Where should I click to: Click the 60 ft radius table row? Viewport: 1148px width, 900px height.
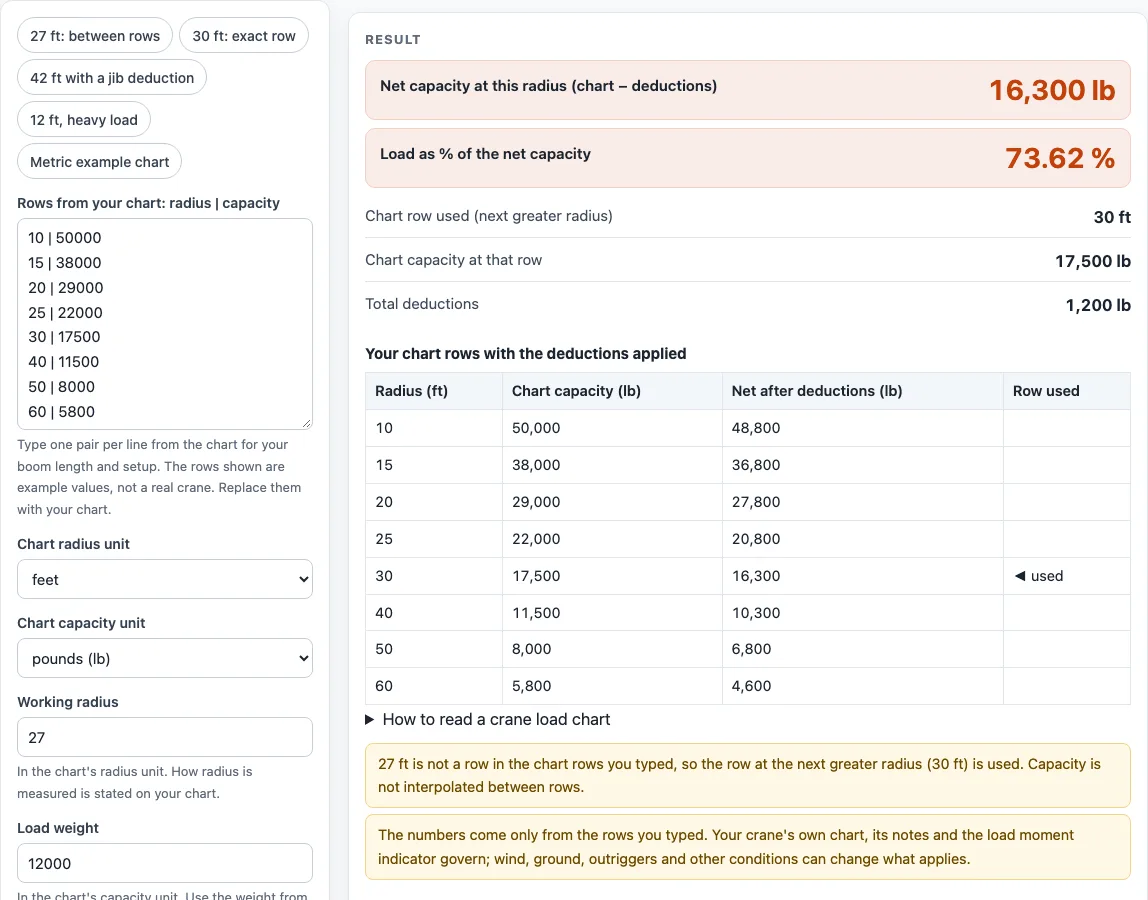point(748,686)
